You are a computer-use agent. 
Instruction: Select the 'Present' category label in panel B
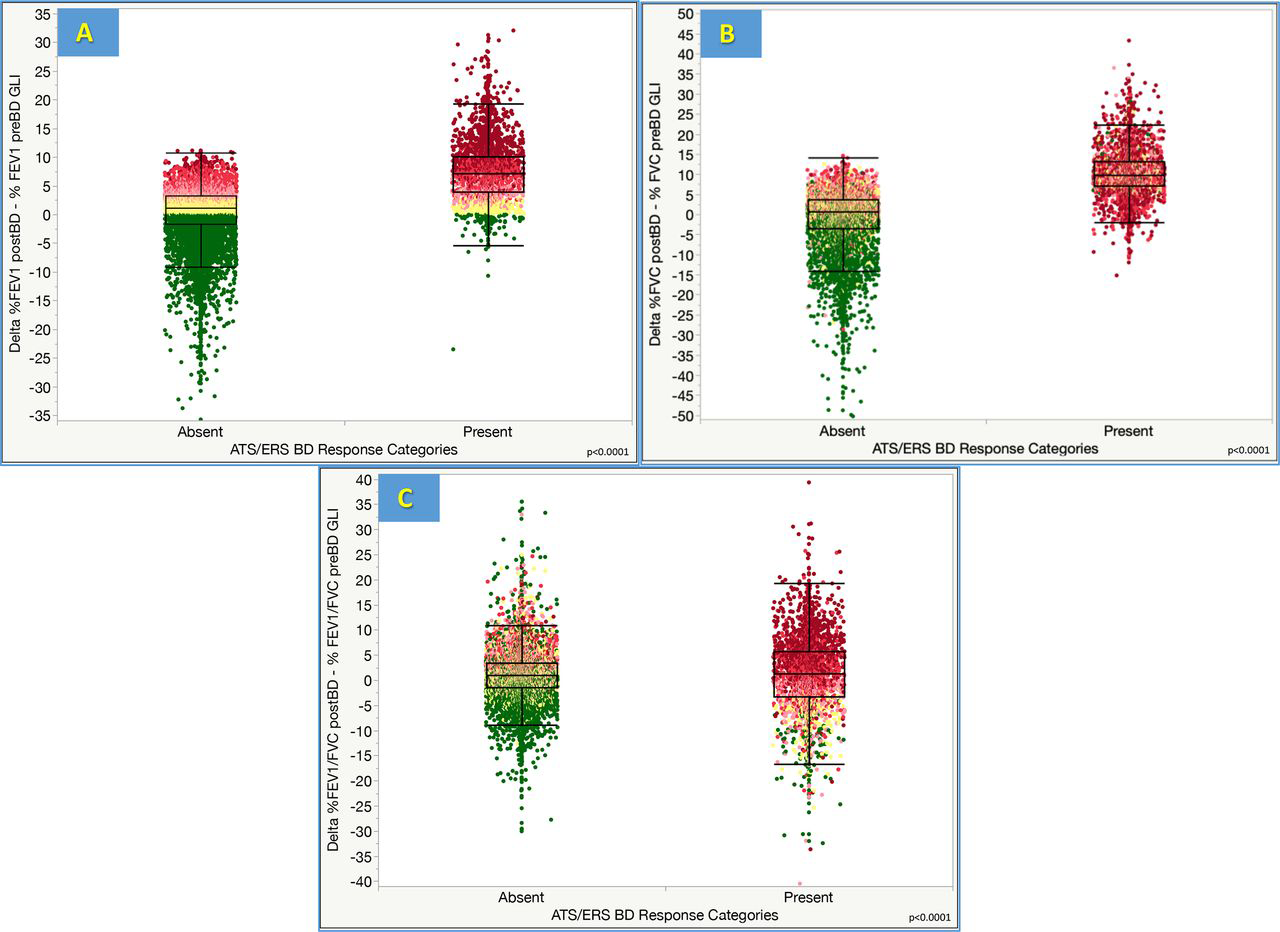[1128, 431]
